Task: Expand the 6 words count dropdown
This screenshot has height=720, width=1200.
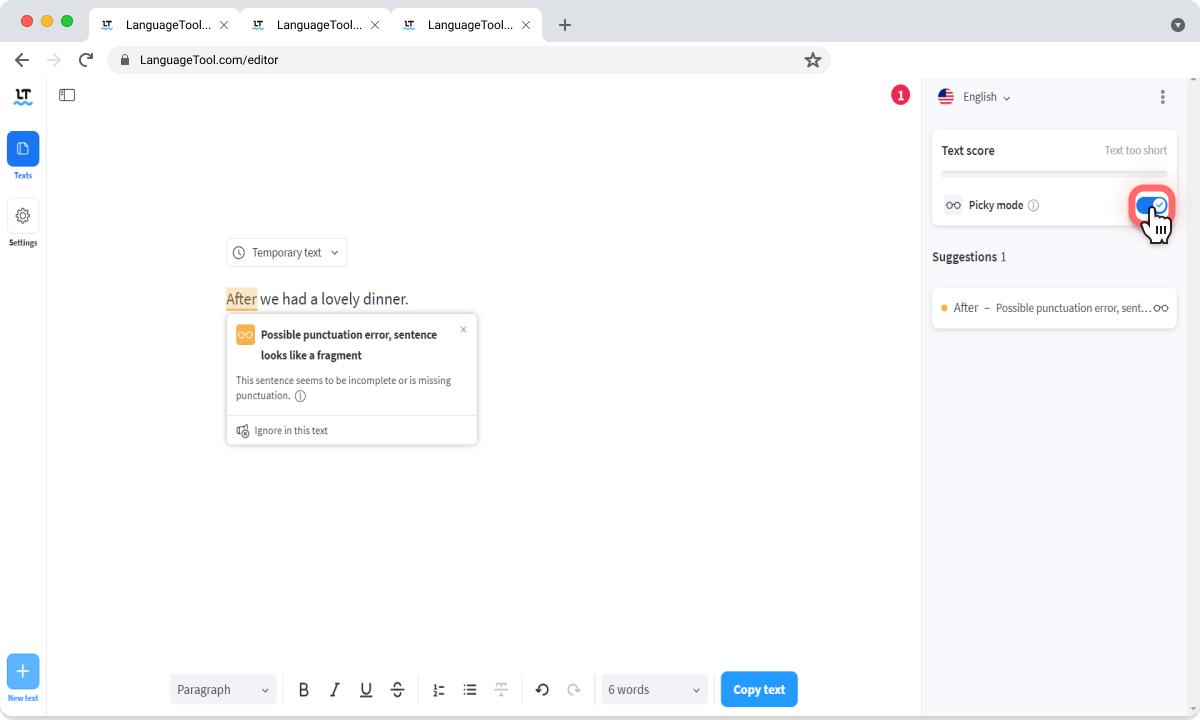Action: click(x=655, y=690)
